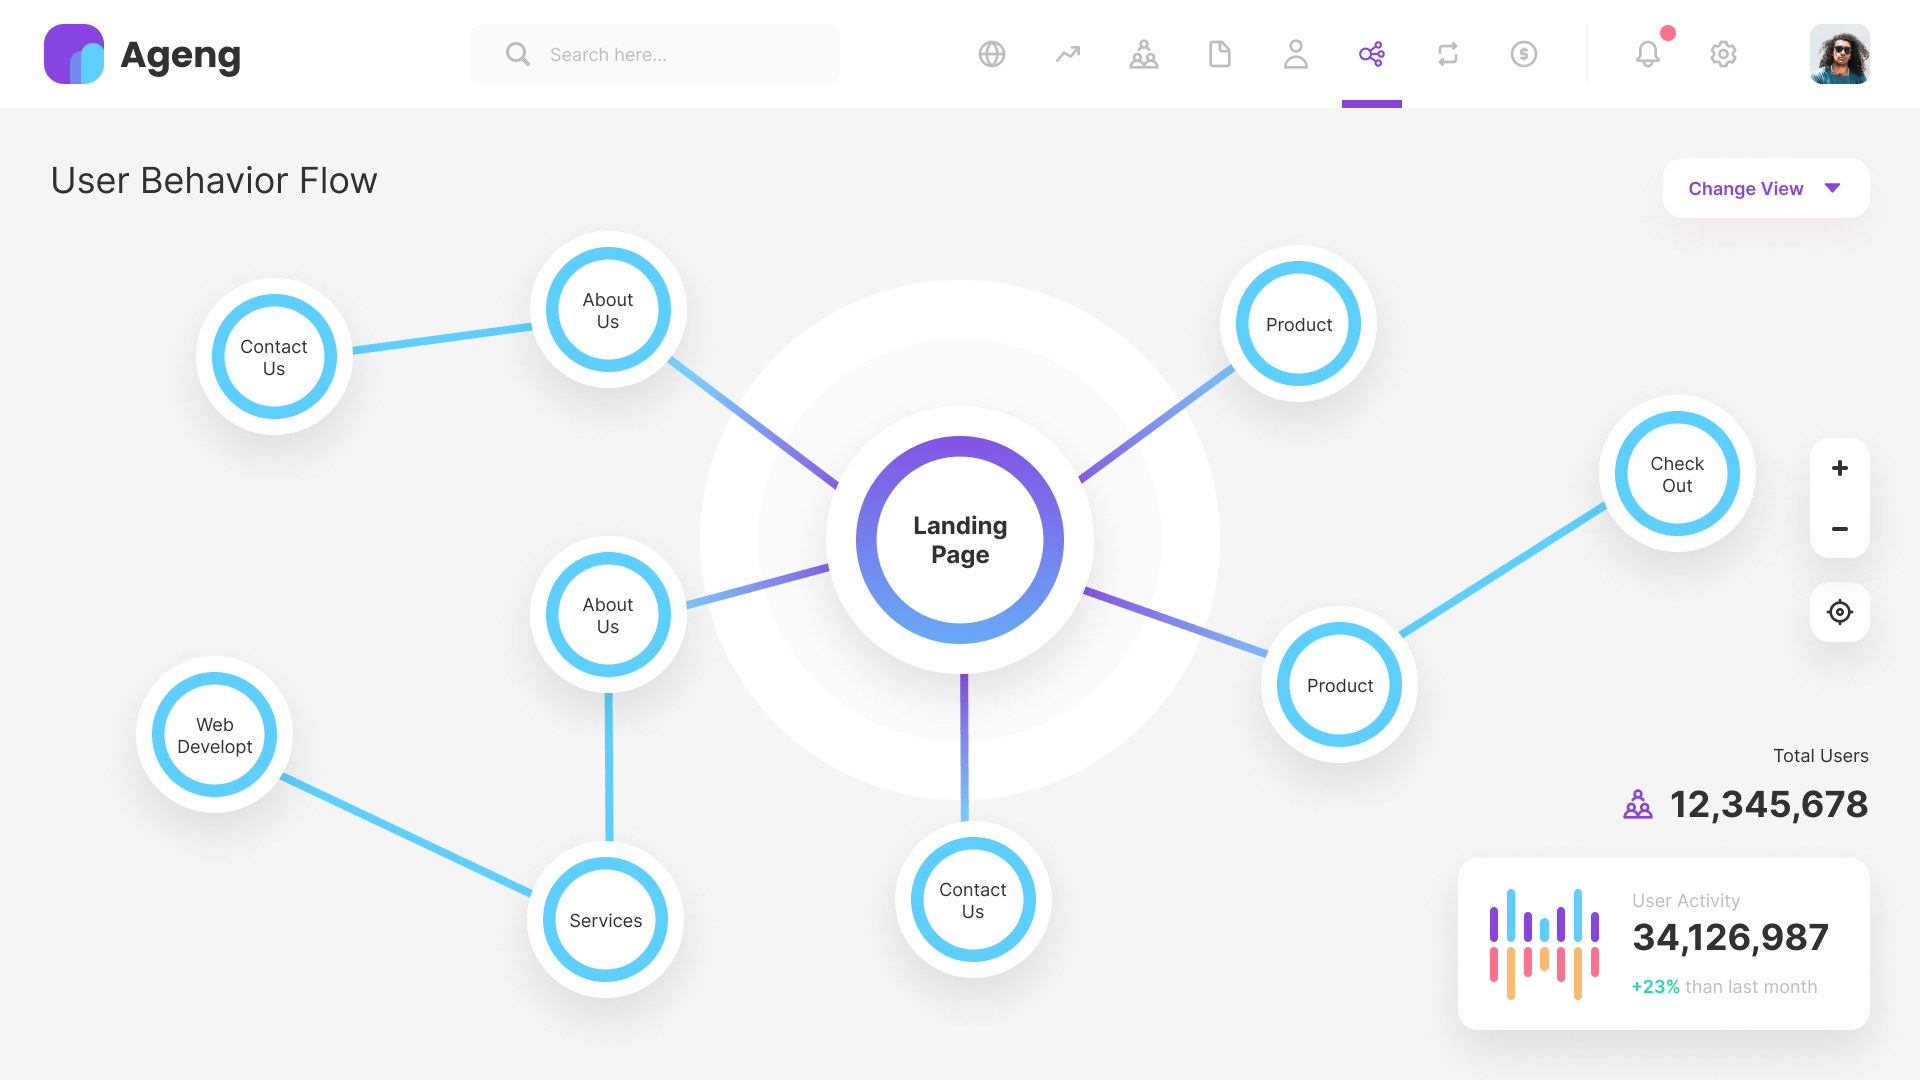
Task: Click the Total Users people icon
Action: point(1637,803)
